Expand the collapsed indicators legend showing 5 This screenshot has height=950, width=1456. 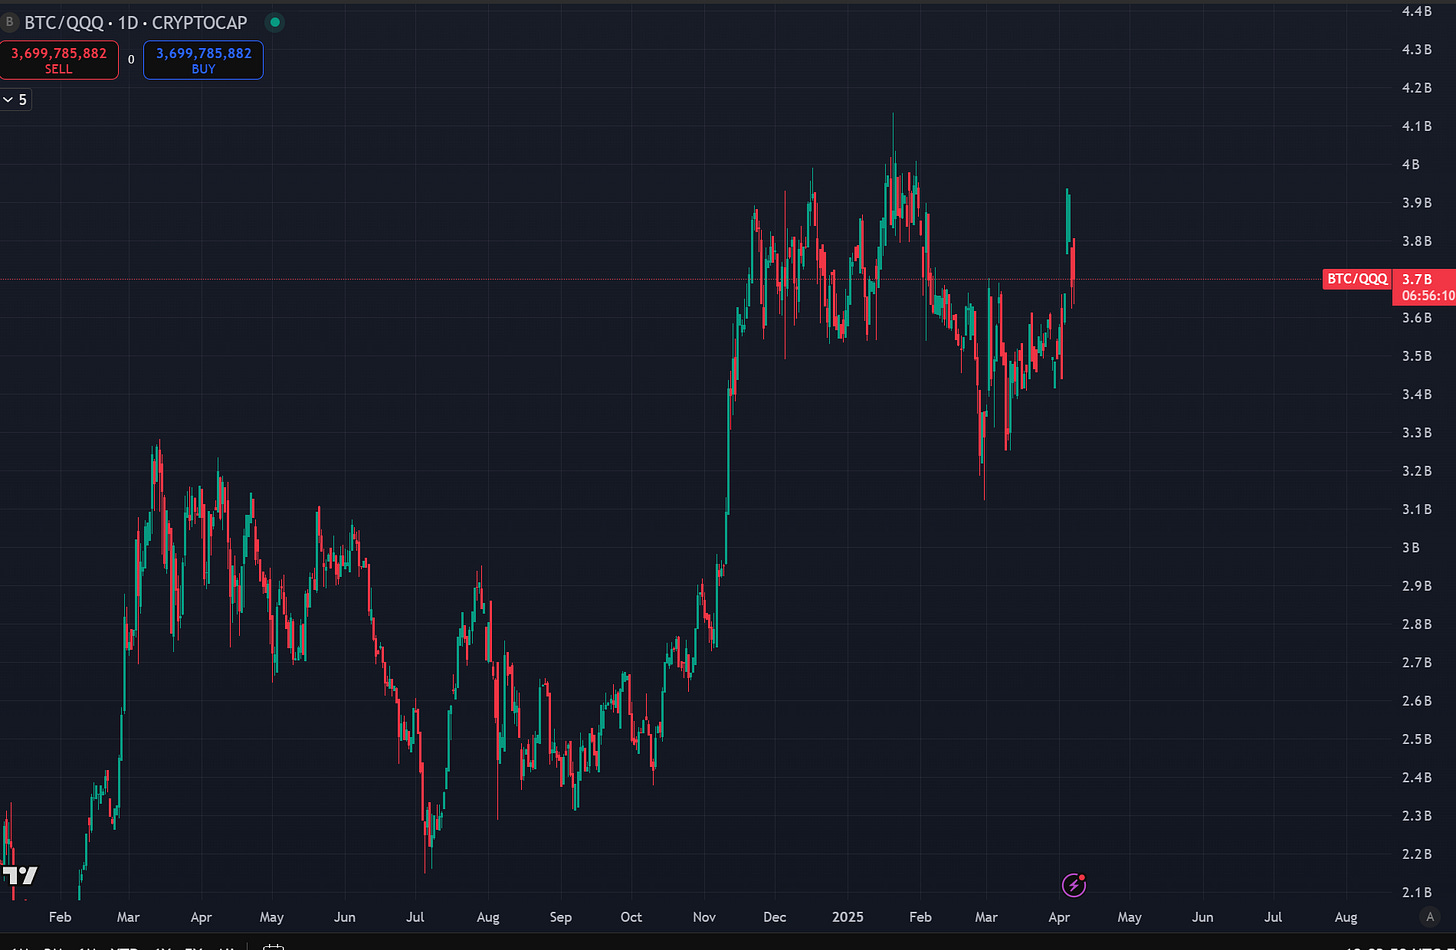coord(16,99)
